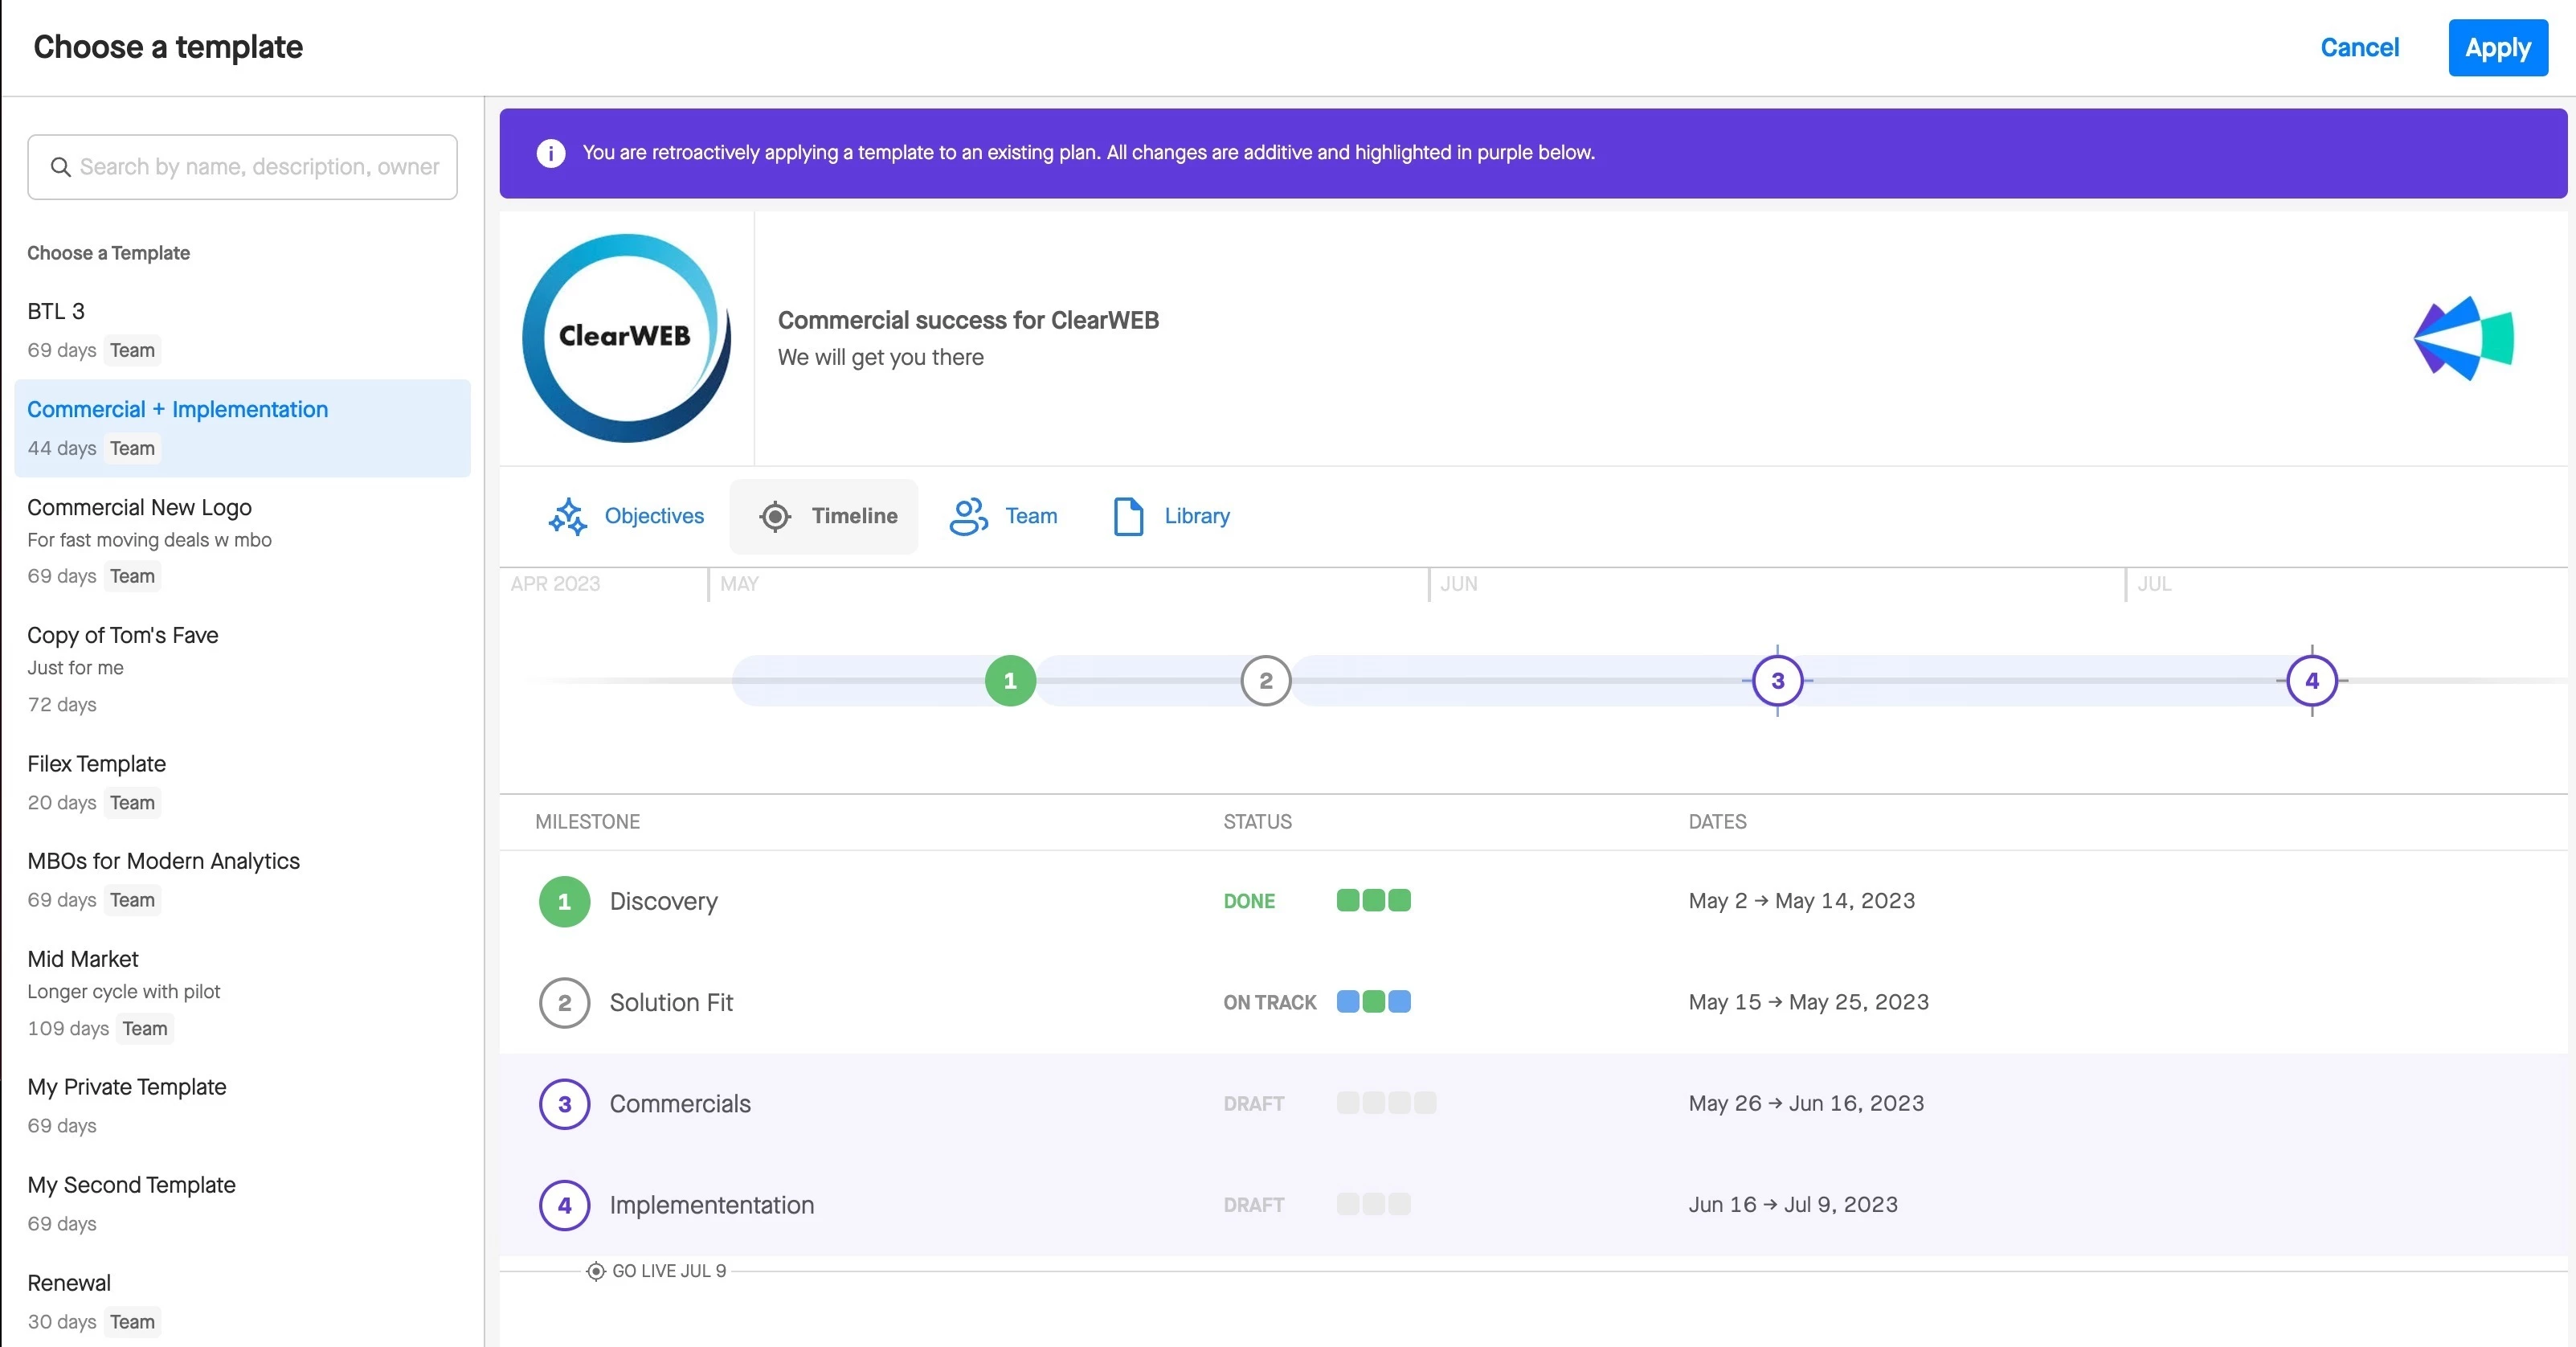Screen dimensions: 2576x1347
Task: Apply the selected template
Action: [2497, 47]
